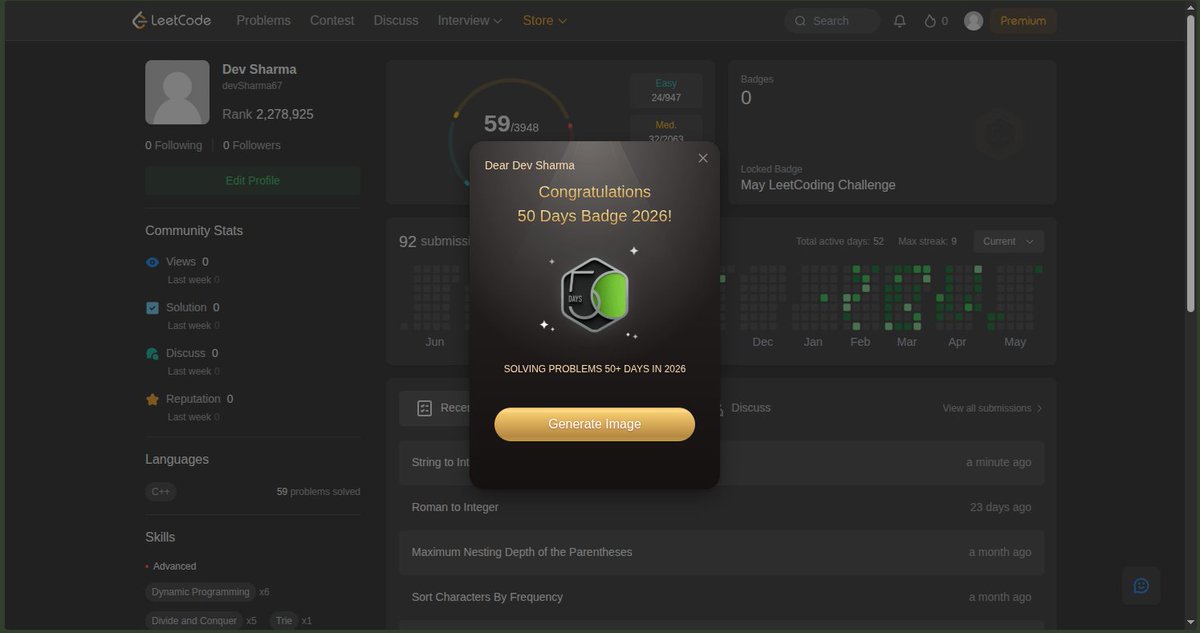
Task: Open the user avatar menu
Action: coord(973,21)
